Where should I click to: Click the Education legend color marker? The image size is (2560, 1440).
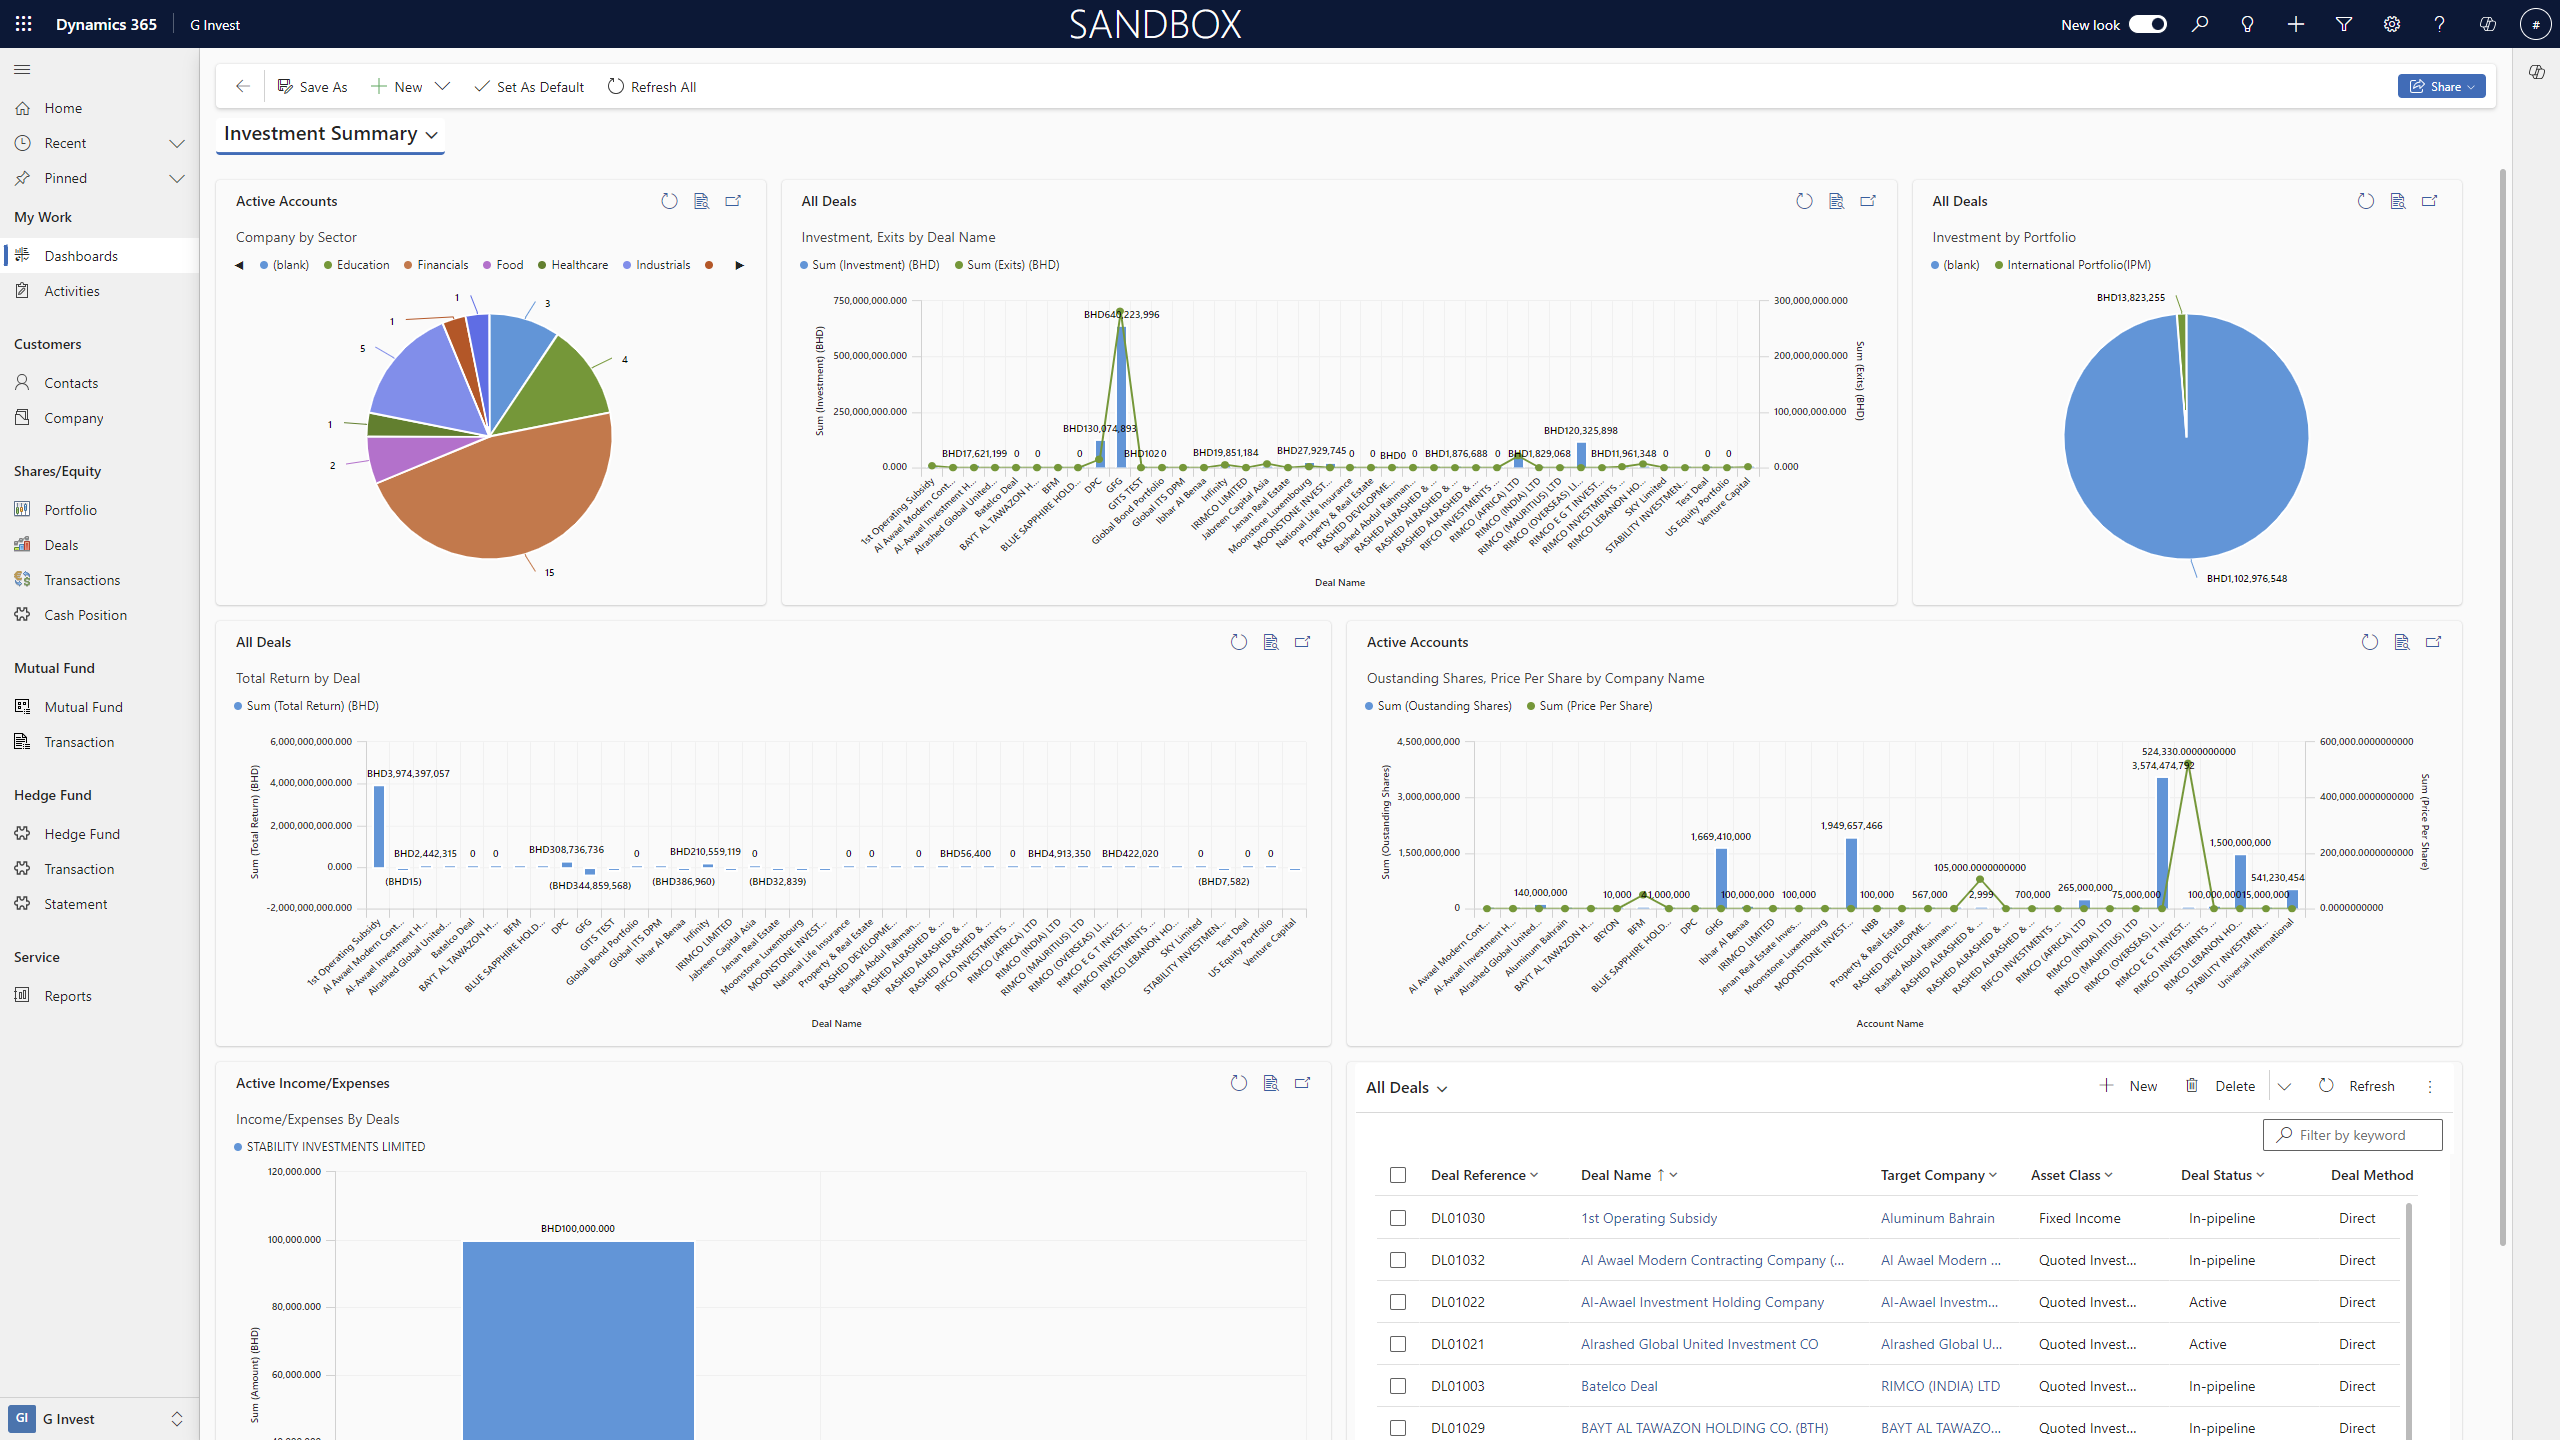[328, 265]
